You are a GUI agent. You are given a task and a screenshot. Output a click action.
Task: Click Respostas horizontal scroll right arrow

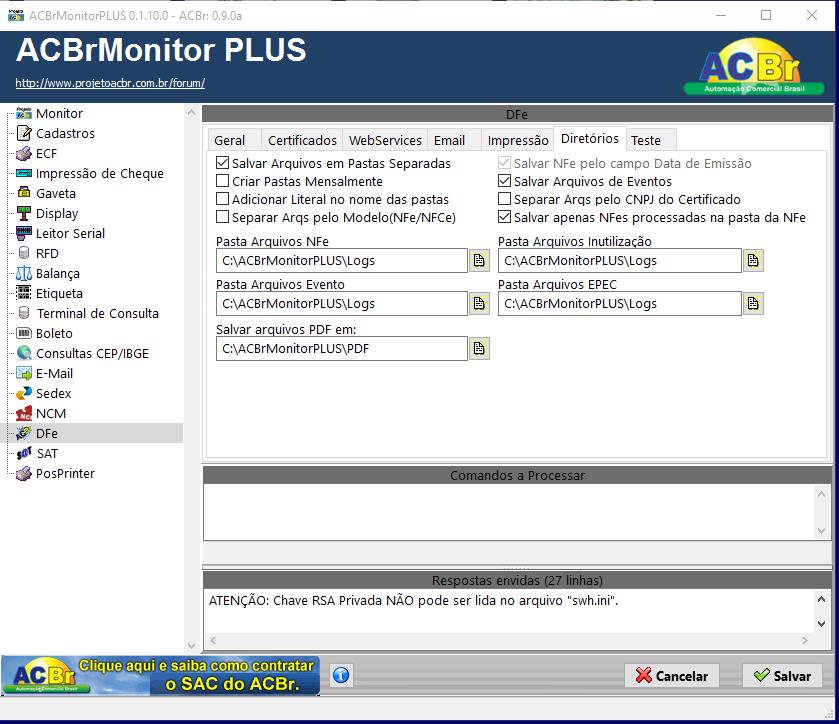tap(804, 640)
